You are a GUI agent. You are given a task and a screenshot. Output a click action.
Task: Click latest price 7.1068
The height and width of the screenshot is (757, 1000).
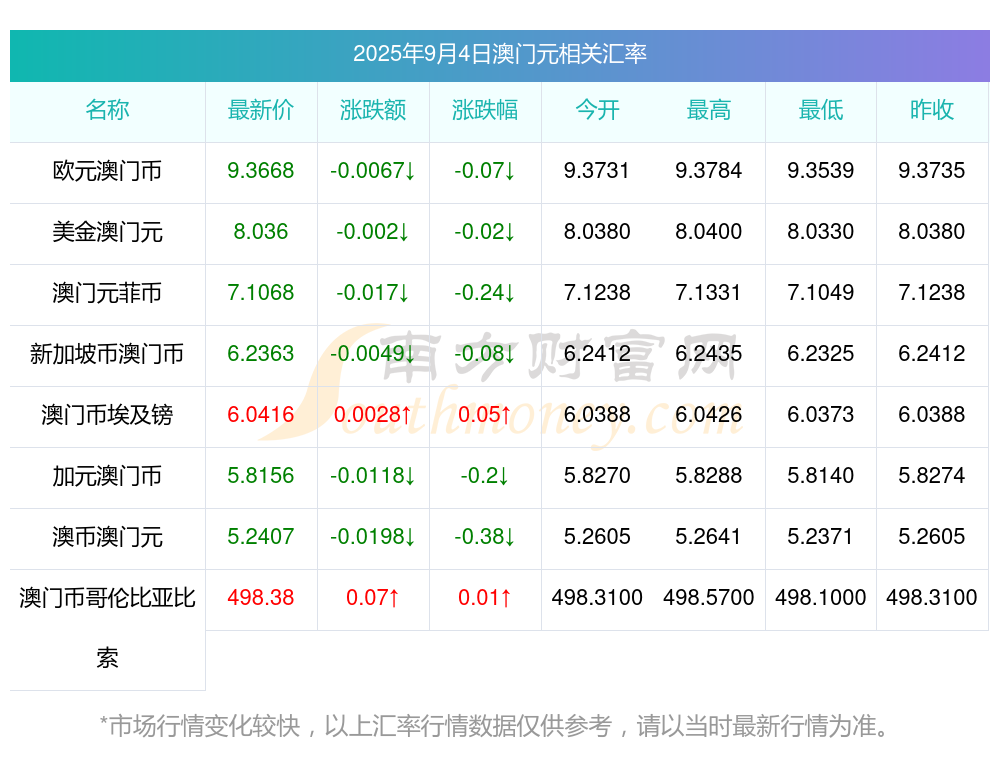(x=261, y=293)
